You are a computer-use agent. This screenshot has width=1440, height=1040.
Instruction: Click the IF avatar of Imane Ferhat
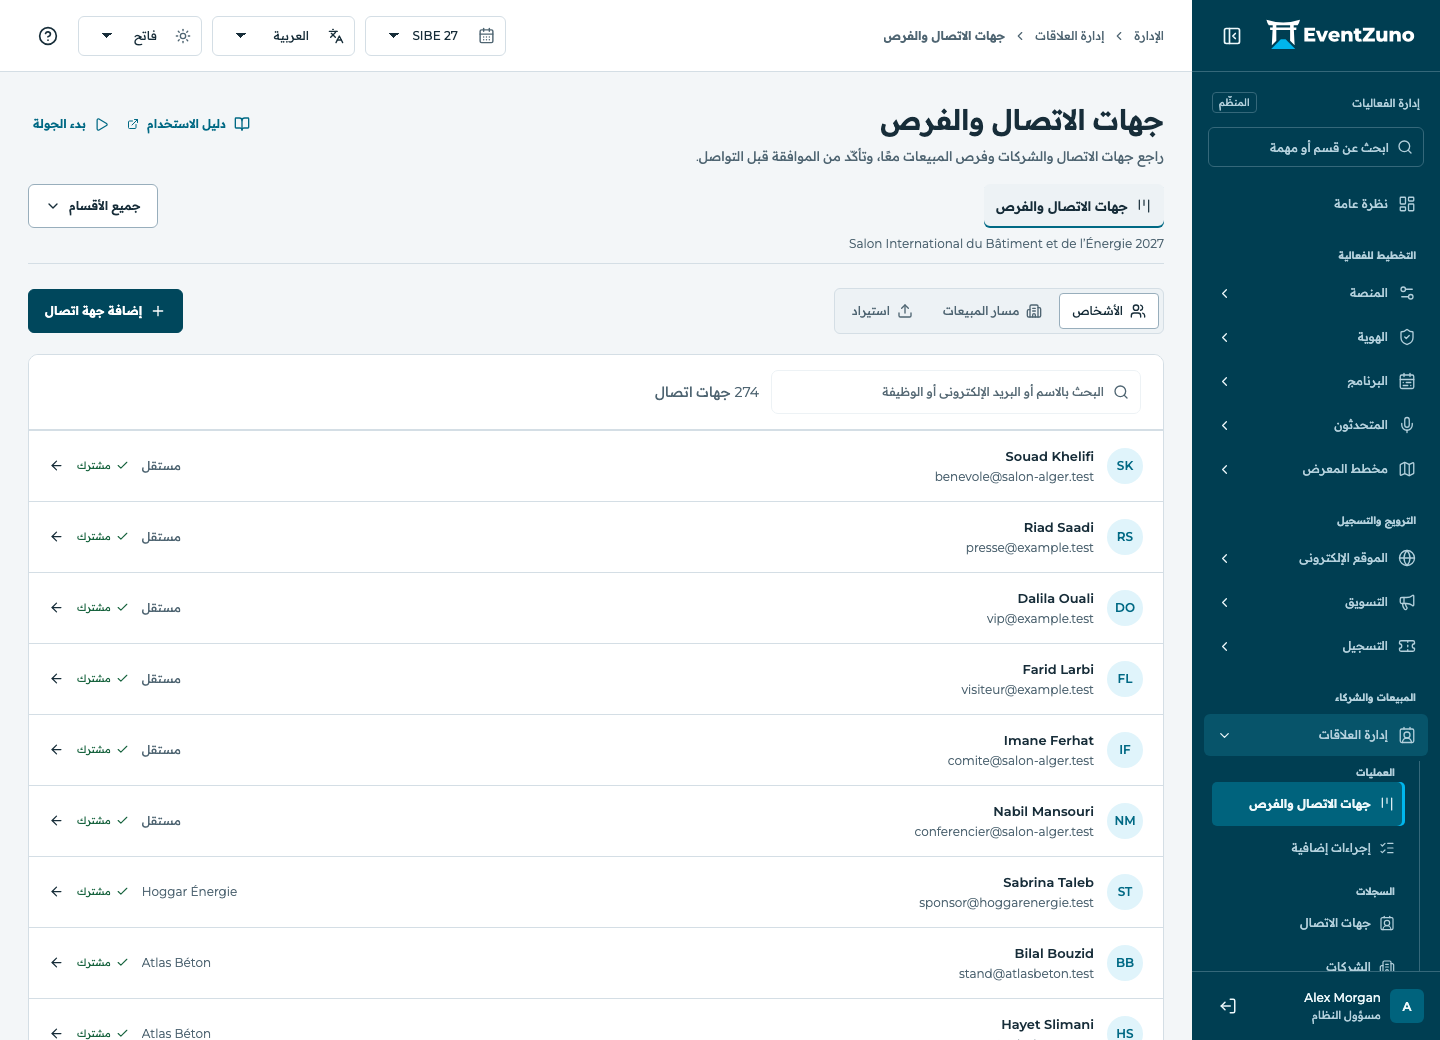[x=1125, y=750]
